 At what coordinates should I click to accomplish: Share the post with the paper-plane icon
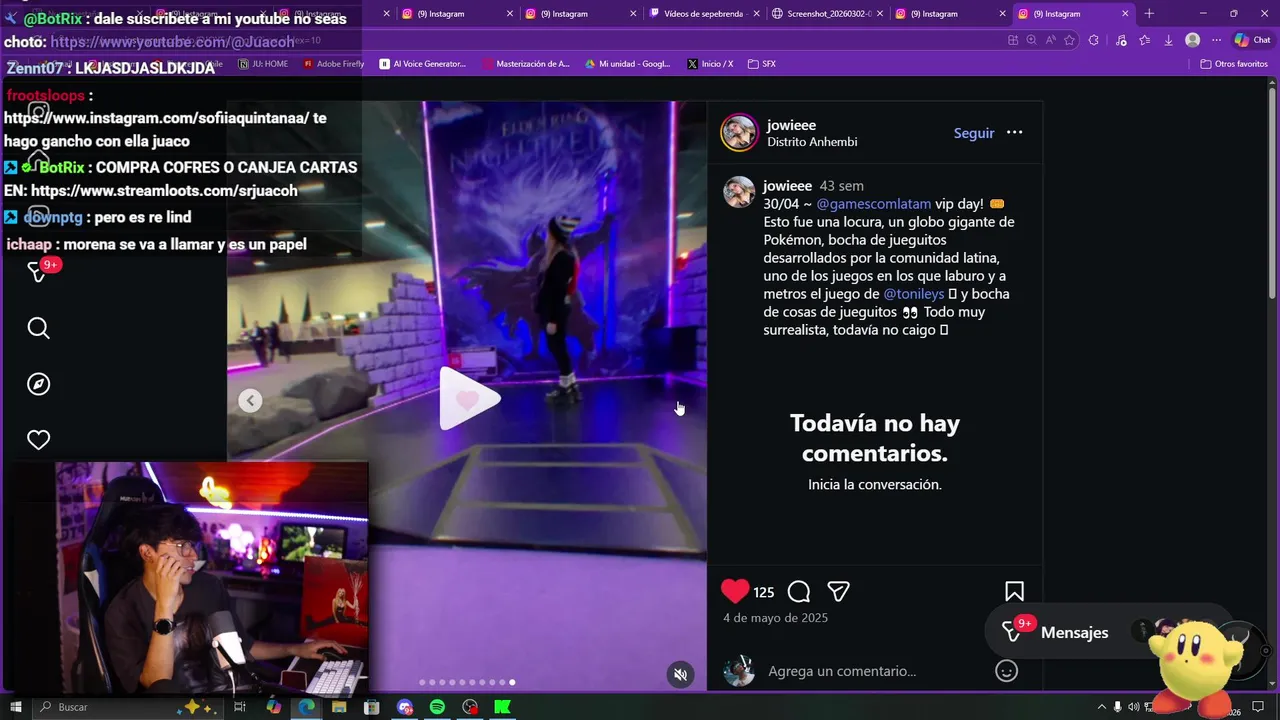(x=838, y=592)
